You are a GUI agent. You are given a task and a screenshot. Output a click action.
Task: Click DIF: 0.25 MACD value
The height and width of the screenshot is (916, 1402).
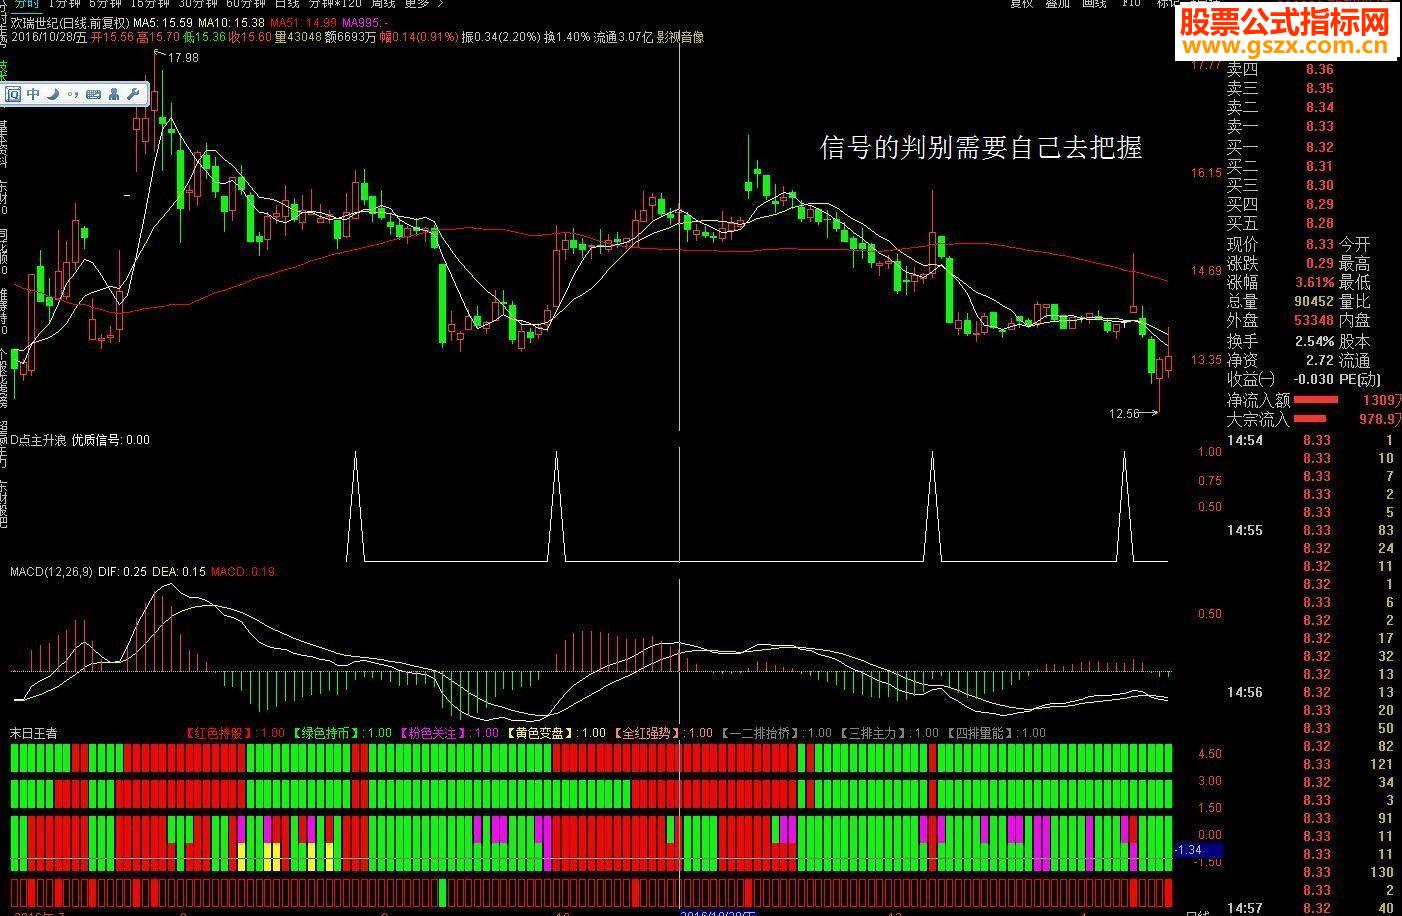click(122, 572)
